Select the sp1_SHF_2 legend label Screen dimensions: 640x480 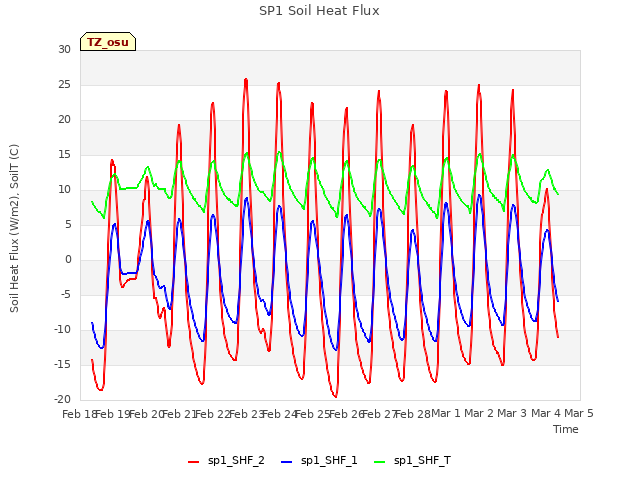[x=236, y=460]
